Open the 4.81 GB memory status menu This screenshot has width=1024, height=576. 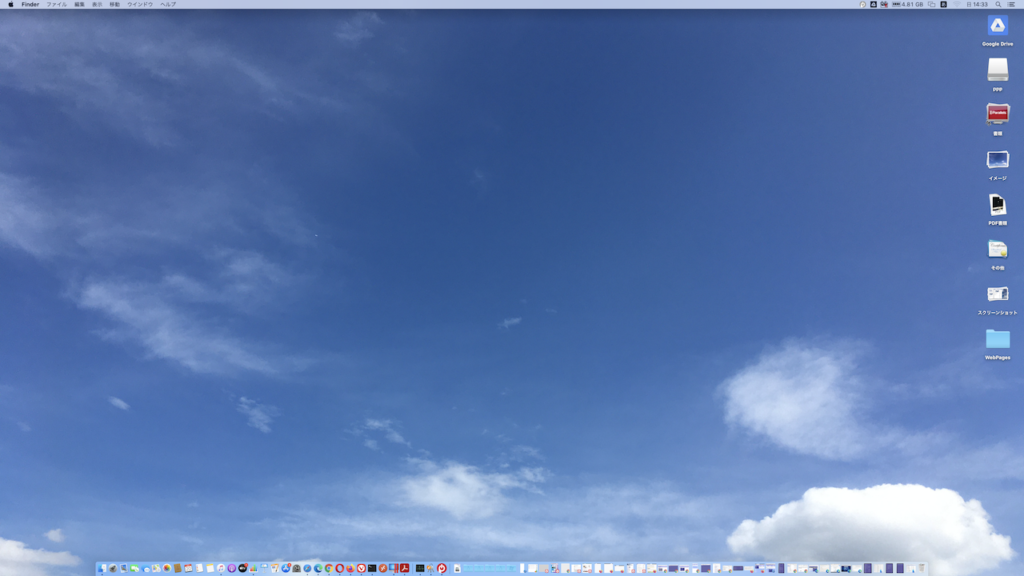pyautogui.click(x=908, y=4)
